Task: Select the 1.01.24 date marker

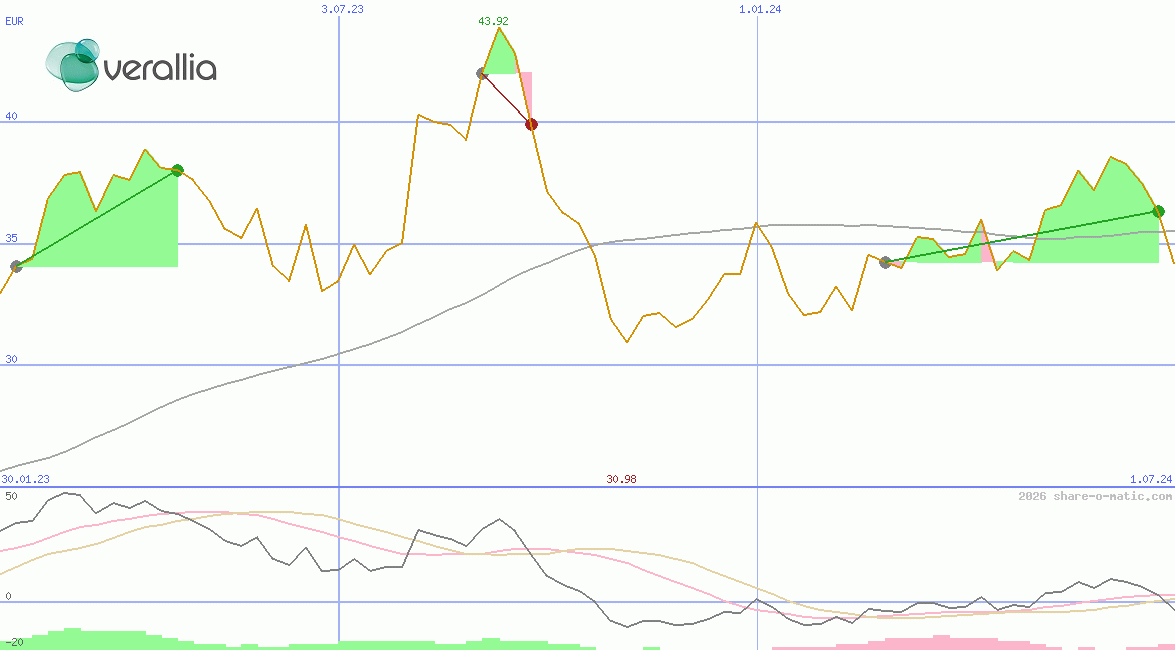Action: [x=759, y=9]
